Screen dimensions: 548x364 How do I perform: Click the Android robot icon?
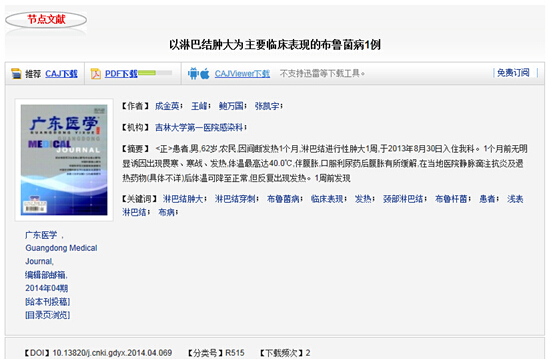click(x=193, y=73)
